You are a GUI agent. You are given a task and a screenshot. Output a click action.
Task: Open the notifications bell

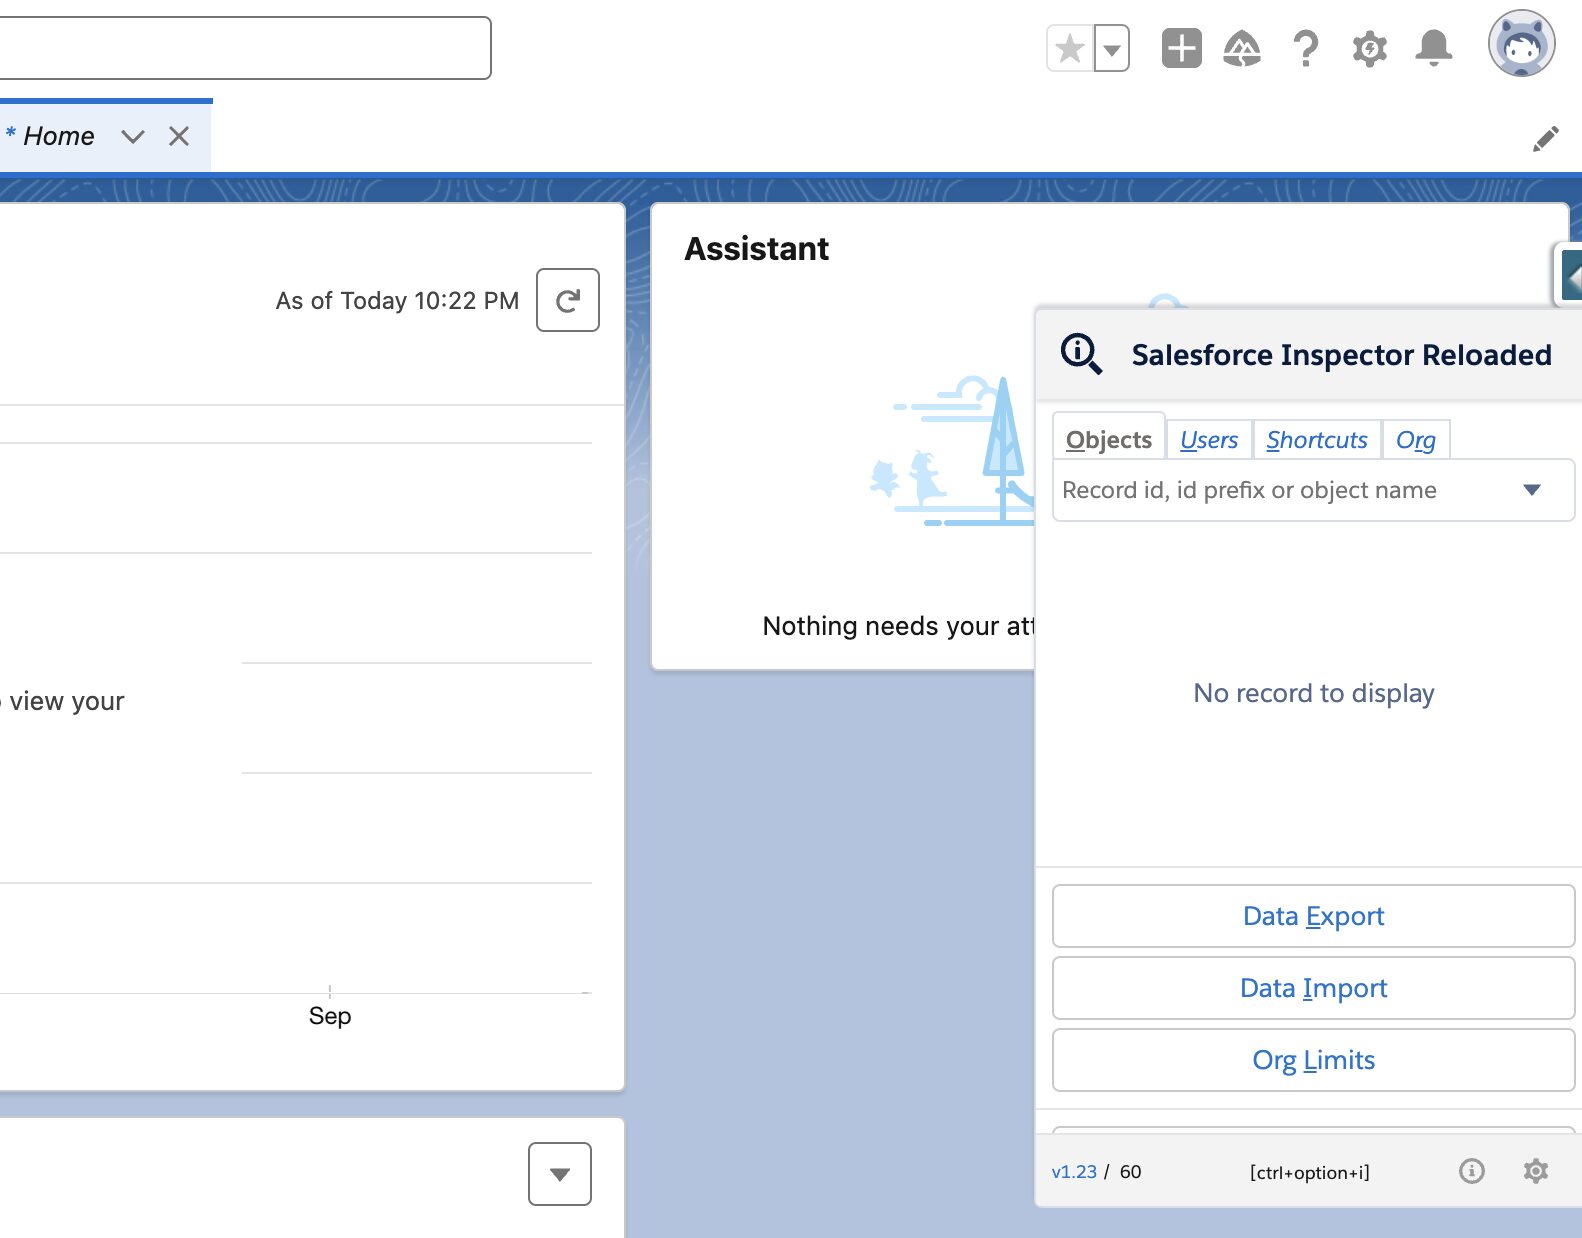click(1433, 48)
